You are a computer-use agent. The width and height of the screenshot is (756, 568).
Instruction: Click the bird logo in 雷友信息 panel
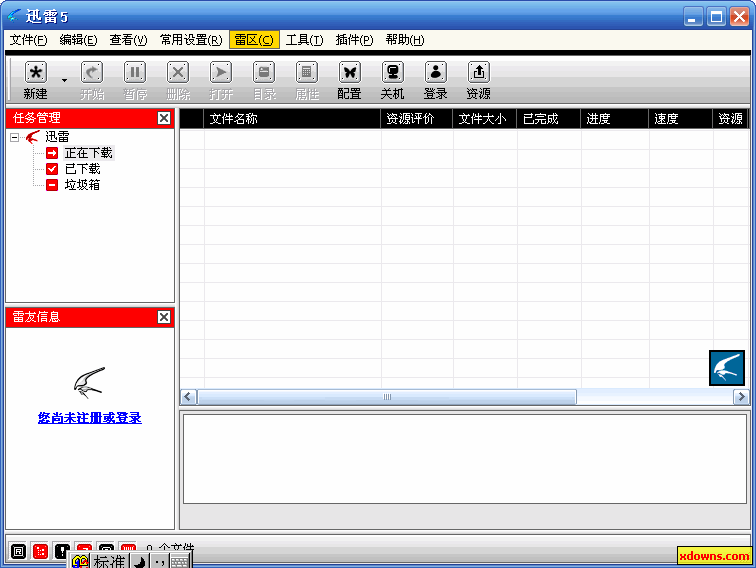90,383
